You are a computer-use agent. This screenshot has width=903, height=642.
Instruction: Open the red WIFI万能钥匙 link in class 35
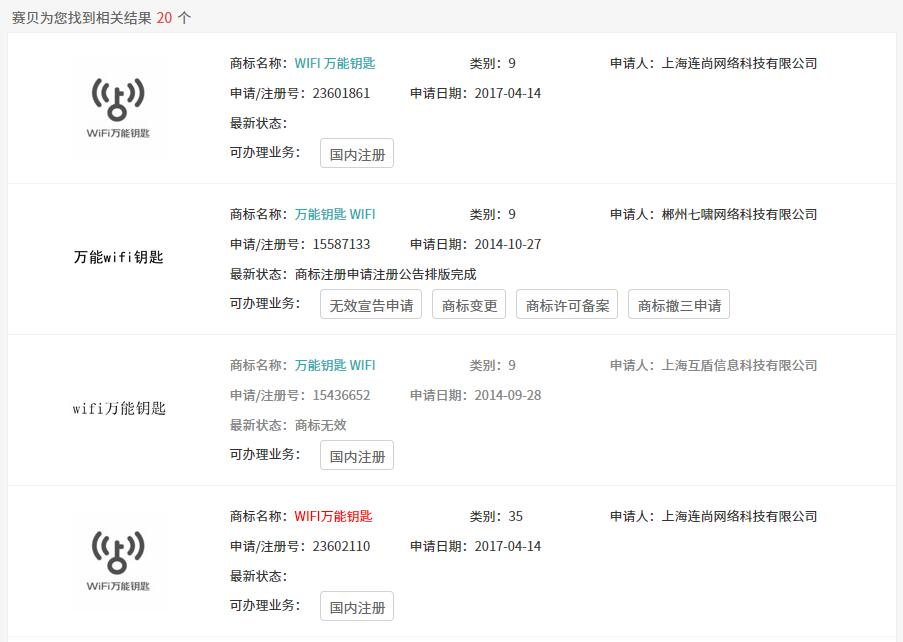[x=333, y=516]
